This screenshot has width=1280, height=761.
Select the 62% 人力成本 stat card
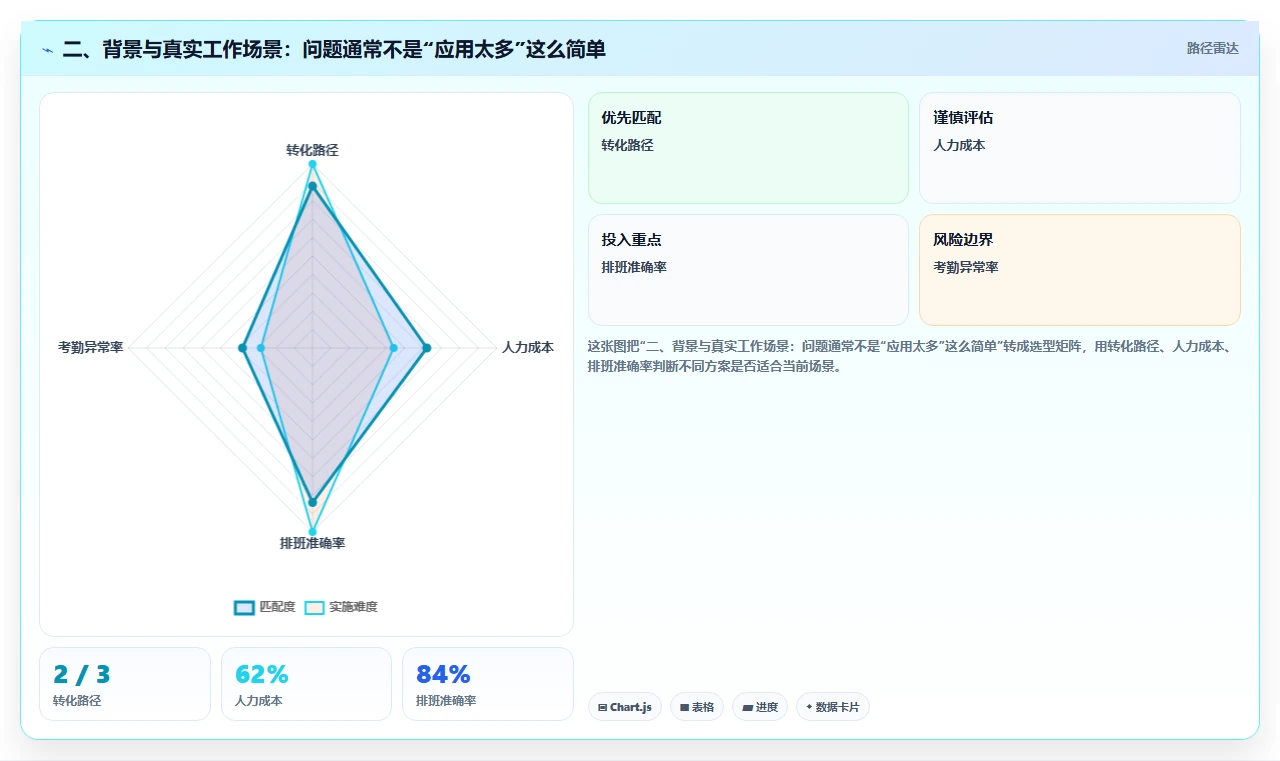pyautogui.click(x=306, y=684)
